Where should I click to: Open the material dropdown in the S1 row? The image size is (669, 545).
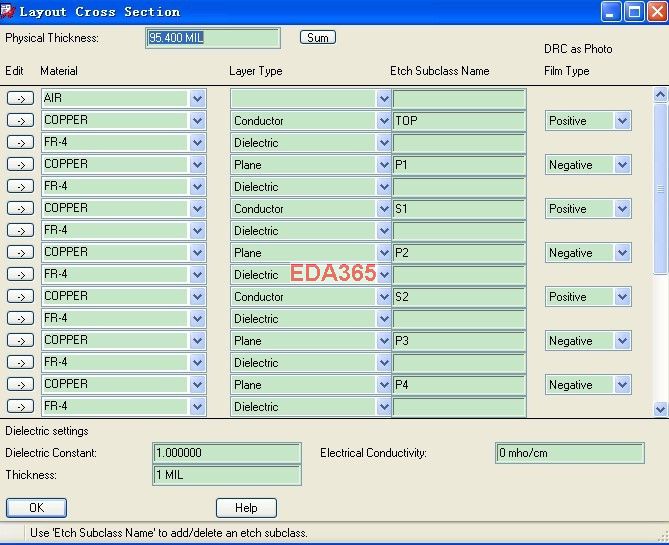(x=197, y=209)
